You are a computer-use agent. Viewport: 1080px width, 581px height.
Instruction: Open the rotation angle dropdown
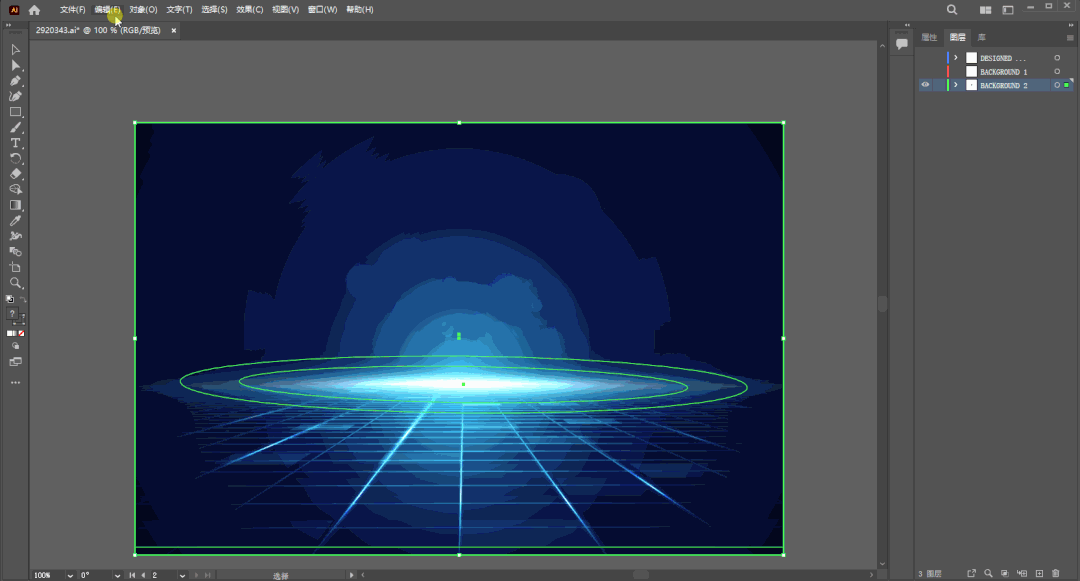point(118,575)
